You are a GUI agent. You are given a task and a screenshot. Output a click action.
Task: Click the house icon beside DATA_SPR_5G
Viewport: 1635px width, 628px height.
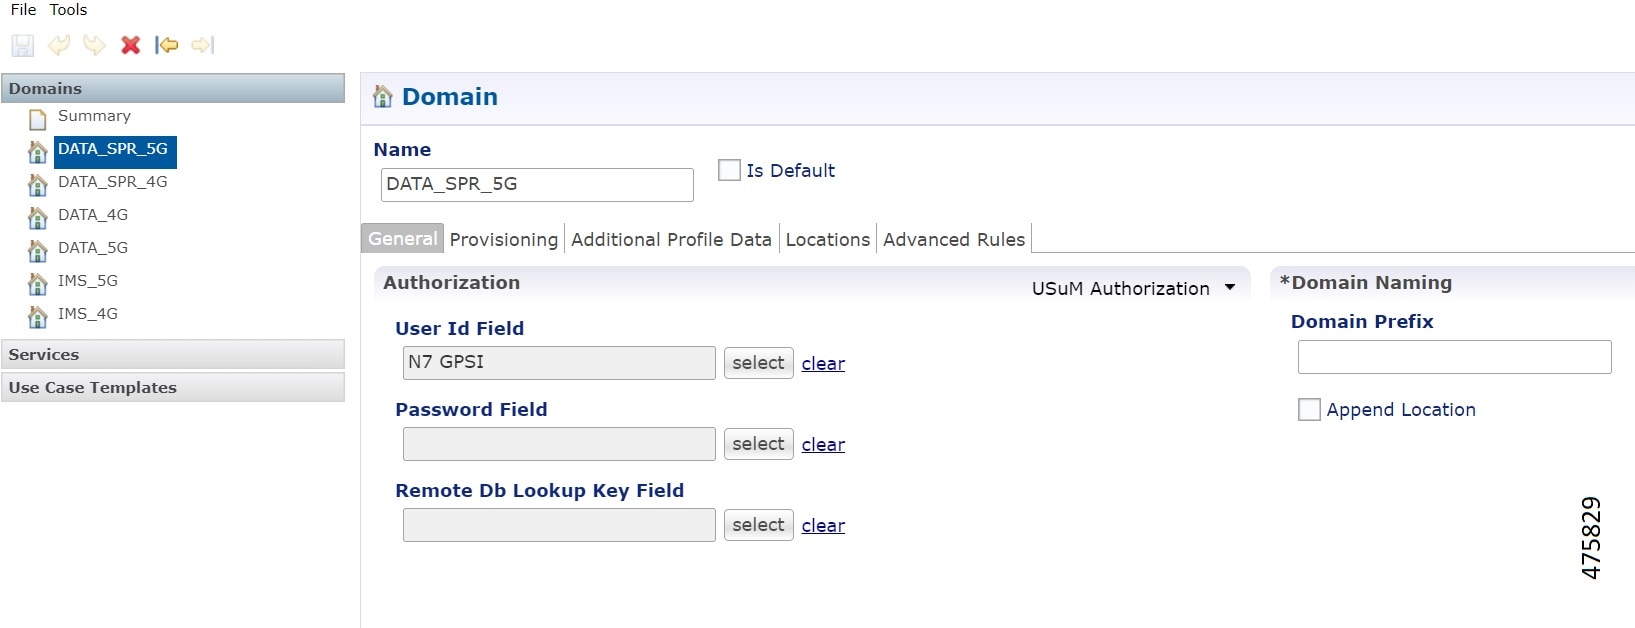coord(38,152)
